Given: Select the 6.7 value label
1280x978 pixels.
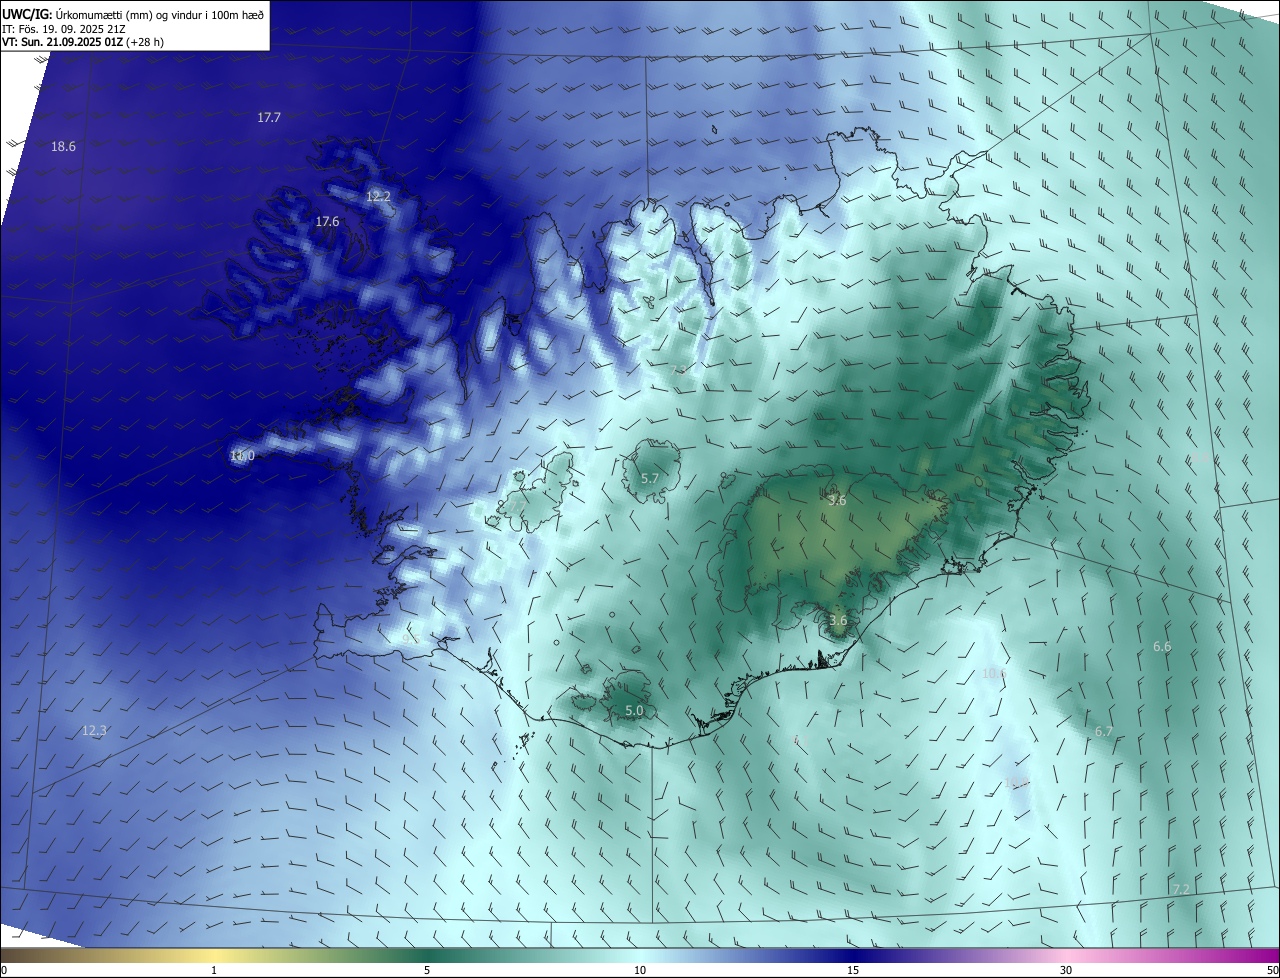Looking at the screenshot, I should pos(1104,732).
